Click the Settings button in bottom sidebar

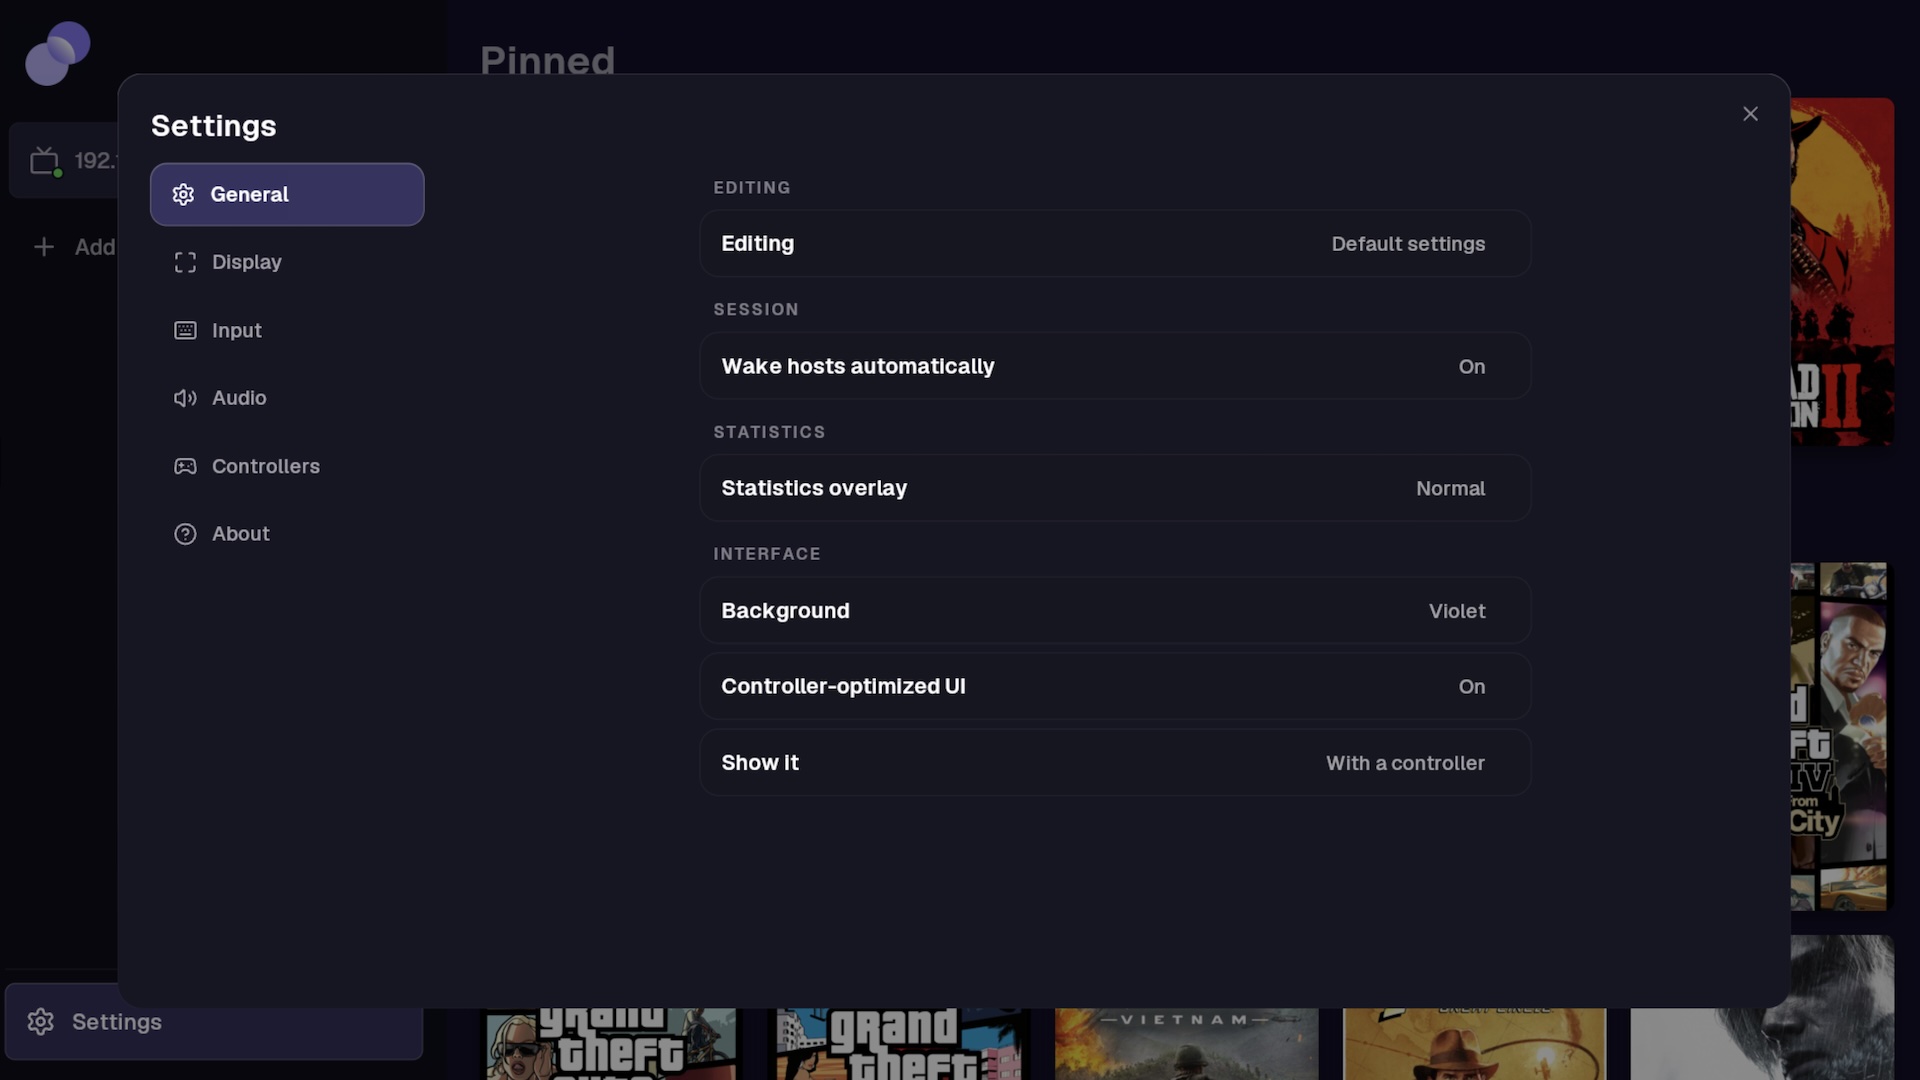point(214,1022)
